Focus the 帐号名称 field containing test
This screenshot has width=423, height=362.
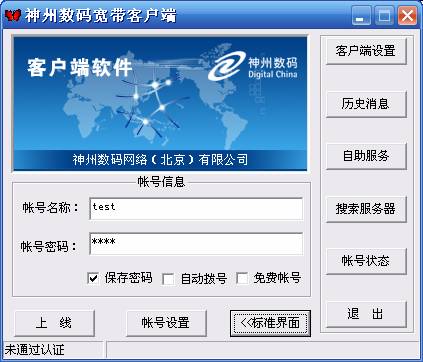(196, 209)
